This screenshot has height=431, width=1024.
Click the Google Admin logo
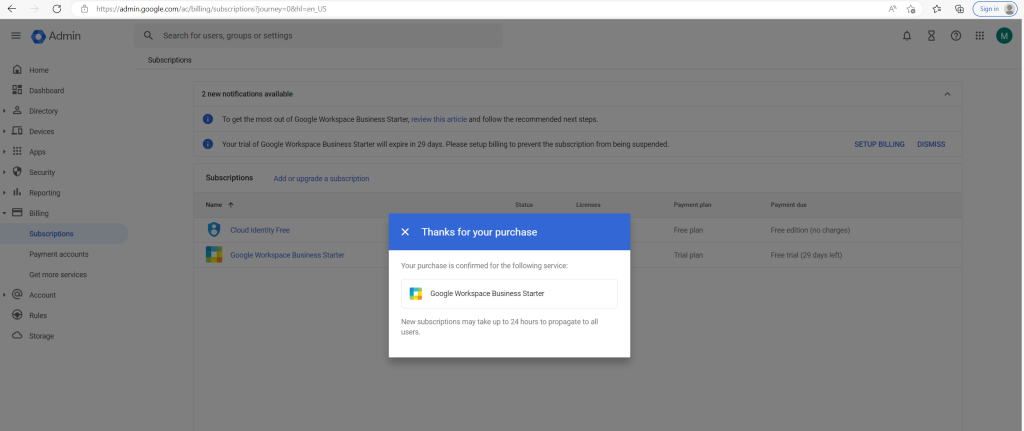56,36
